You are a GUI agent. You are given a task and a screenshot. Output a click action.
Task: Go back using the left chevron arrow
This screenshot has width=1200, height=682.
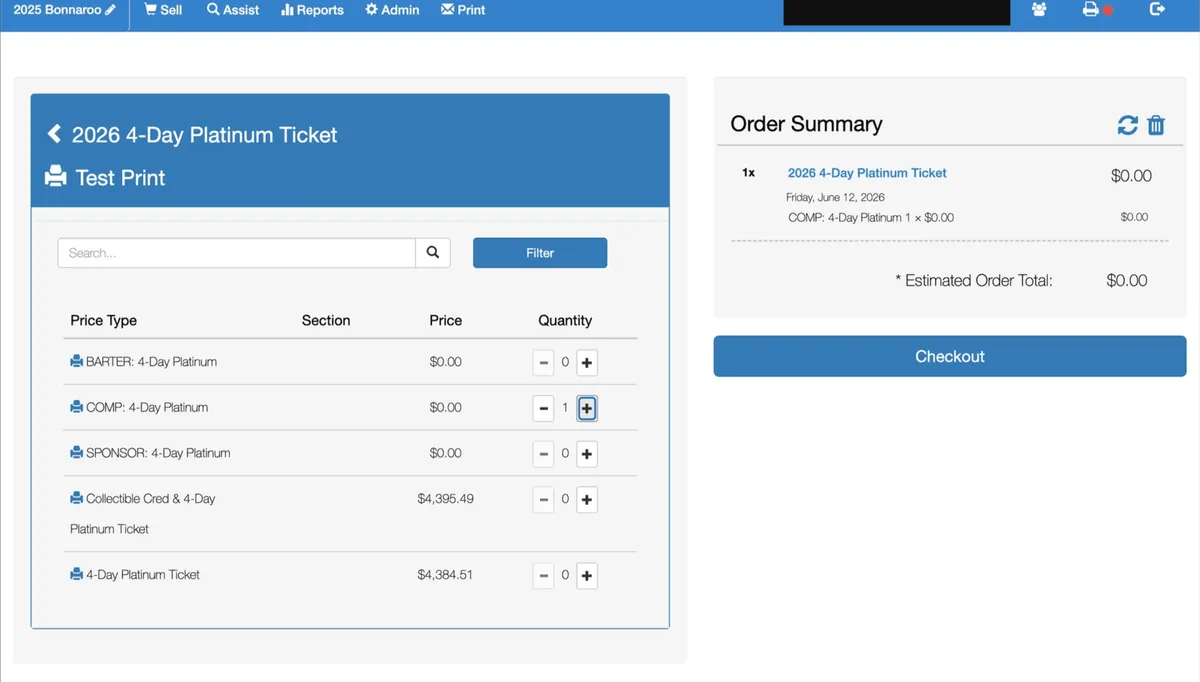point(55,134)
